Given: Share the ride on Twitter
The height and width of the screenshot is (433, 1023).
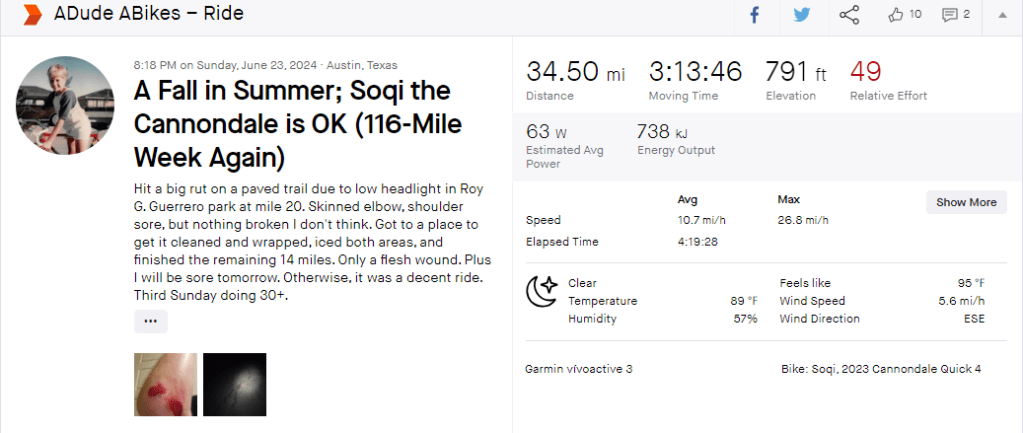Looking at the screenshot, I should pyautogui.click(x=801, y=15).
